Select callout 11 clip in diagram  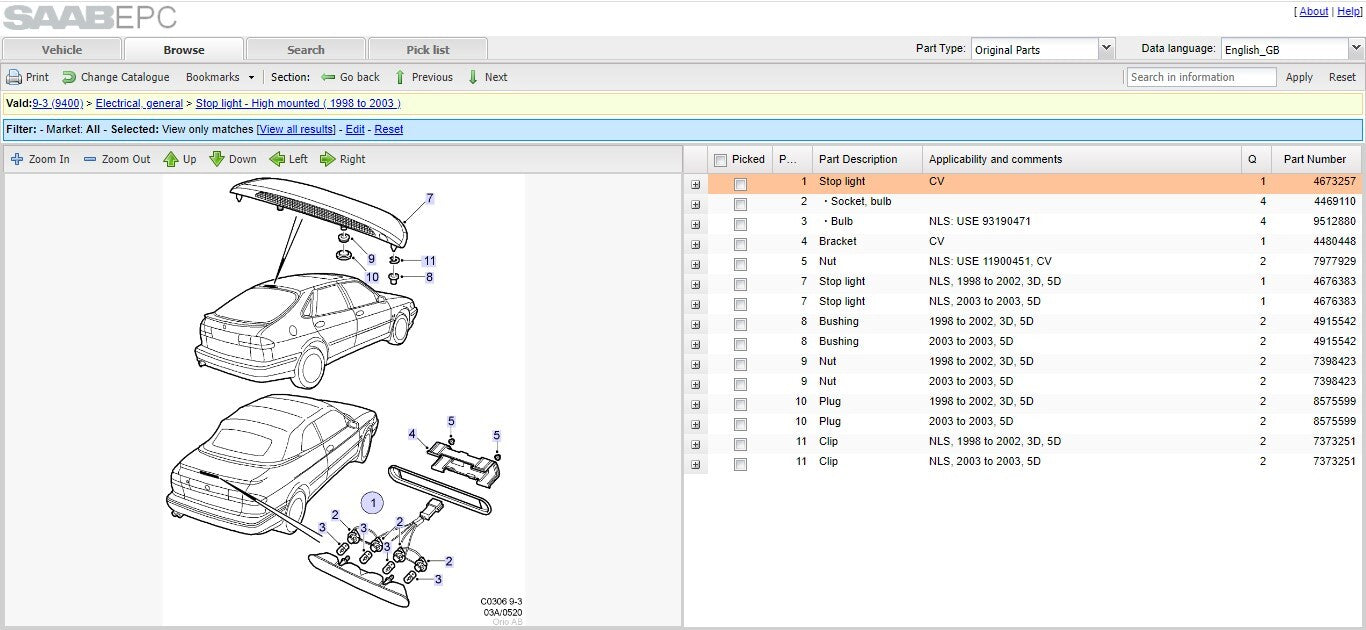429,261
